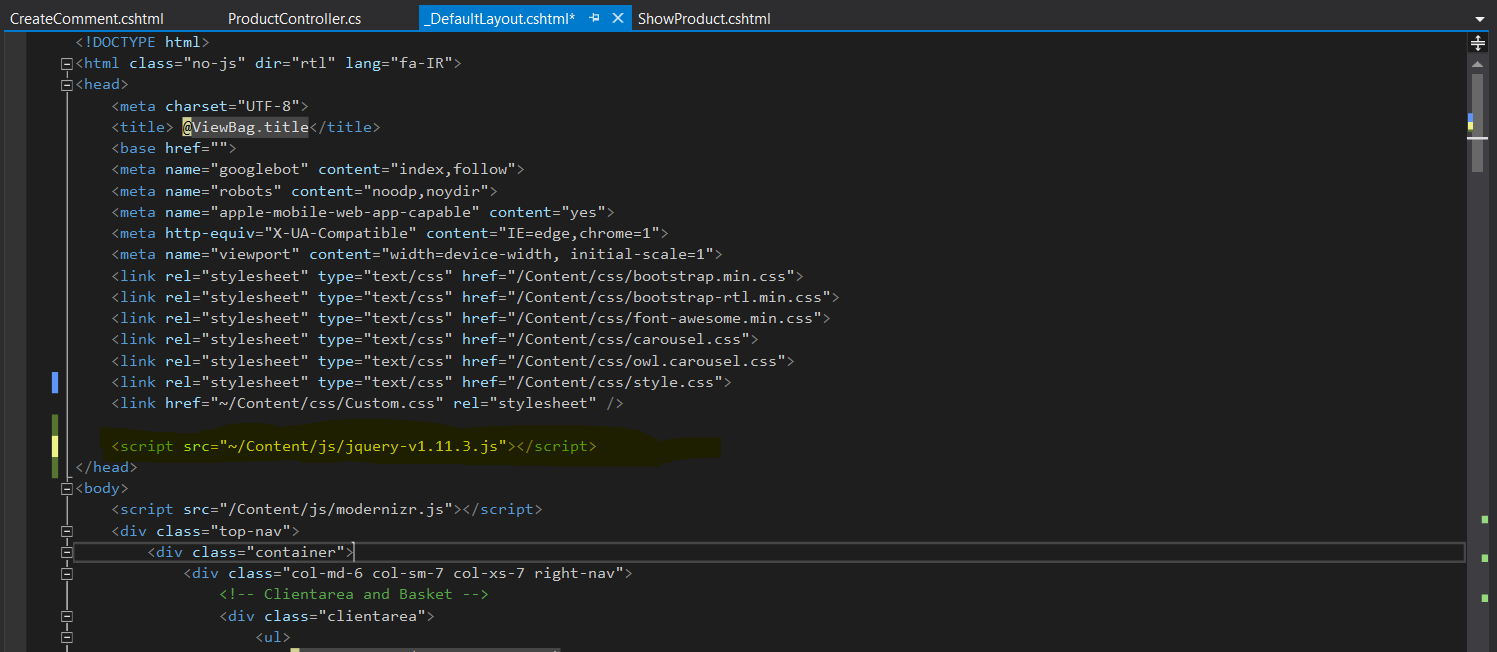1497x652 pixels.
Task: Fold the top-nav div block
Action: point(67,531)
